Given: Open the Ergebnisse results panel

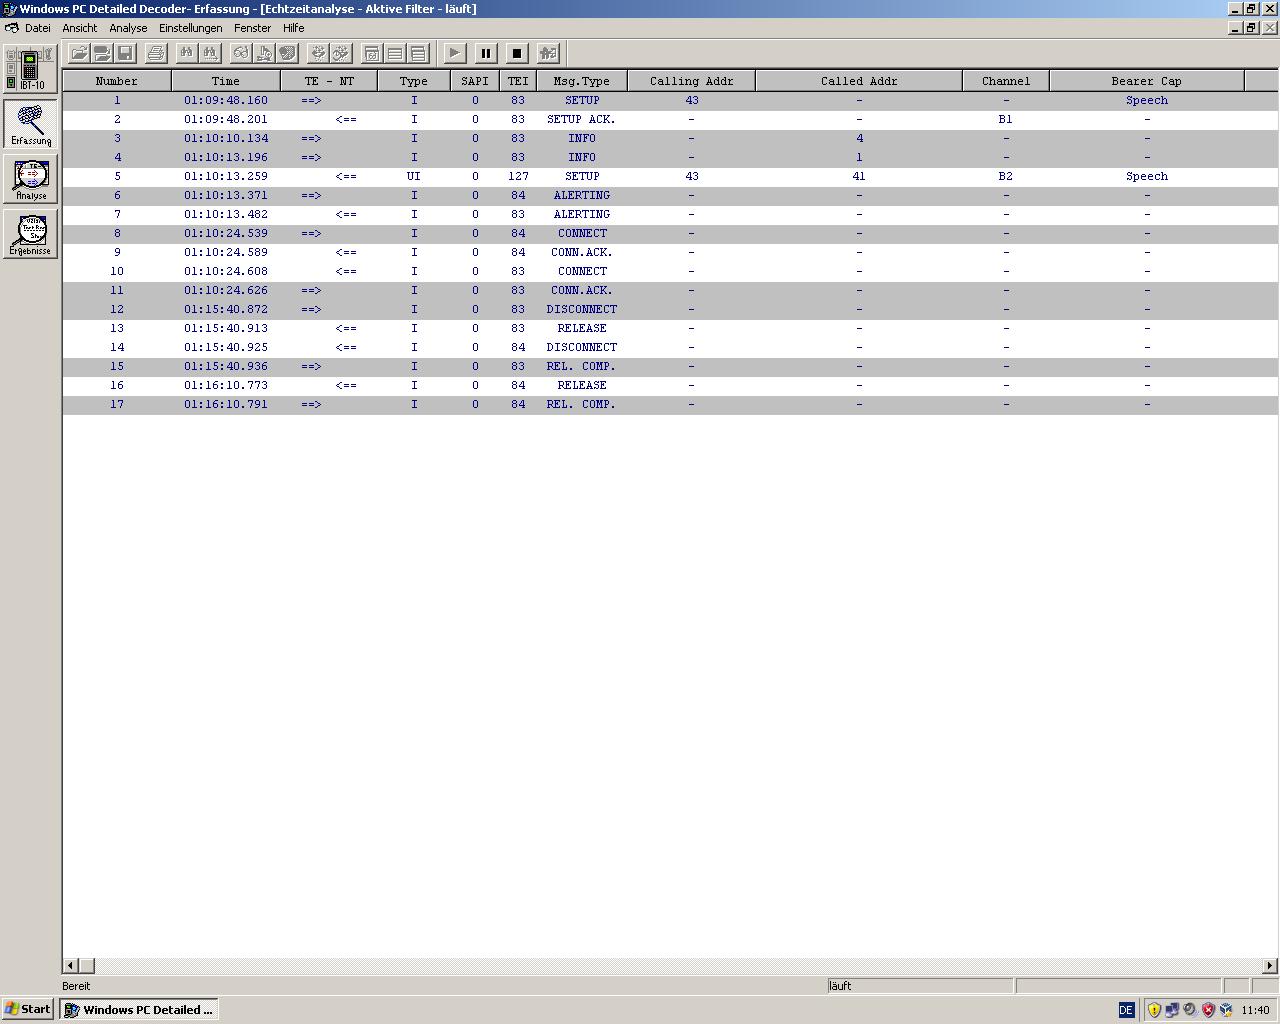Looking at the screenshot, I should 30,233.
